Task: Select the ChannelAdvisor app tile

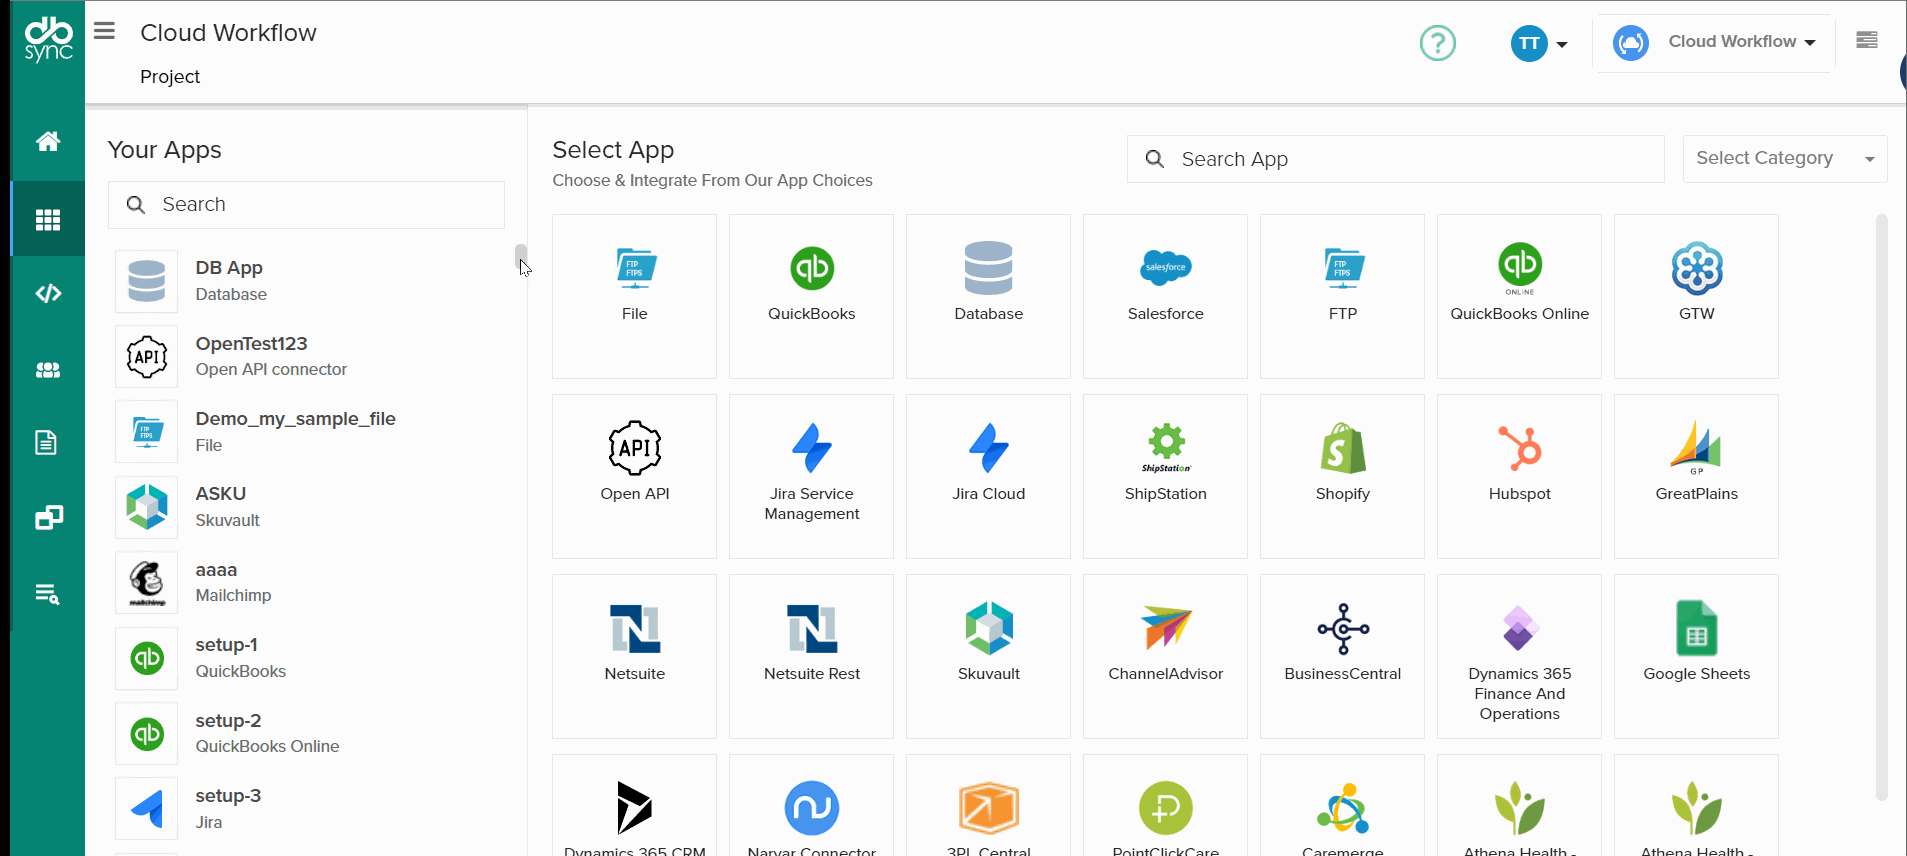Action: (x=1165, y=656)
